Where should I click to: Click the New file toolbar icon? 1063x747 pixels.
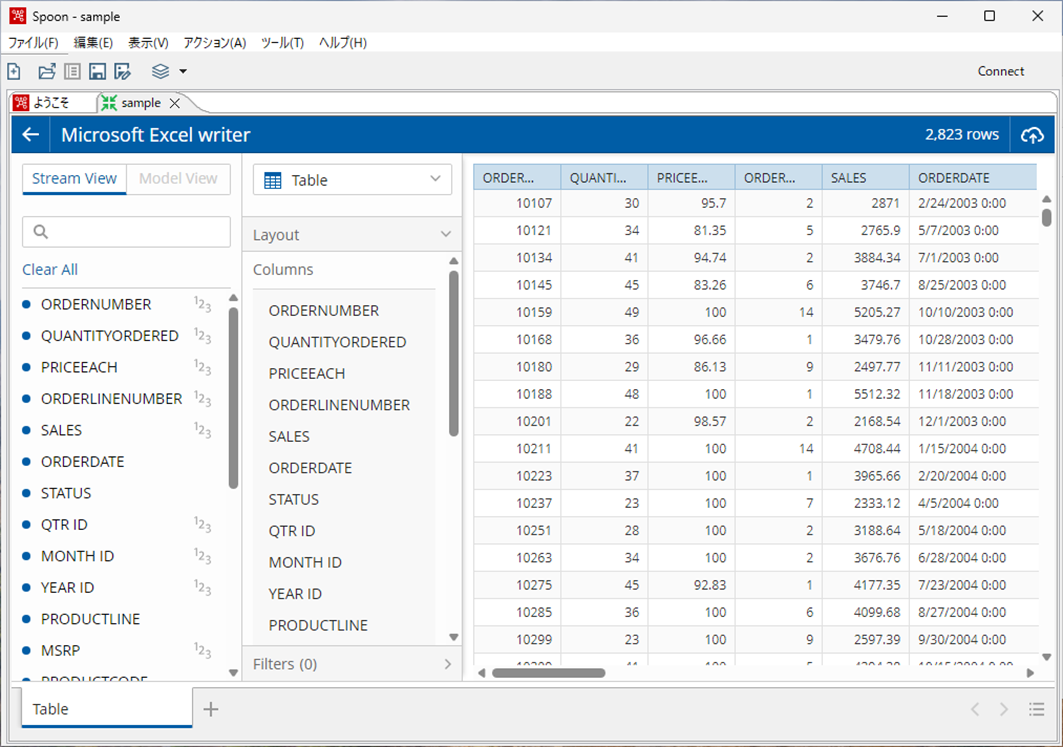click(x=14, y=71)
